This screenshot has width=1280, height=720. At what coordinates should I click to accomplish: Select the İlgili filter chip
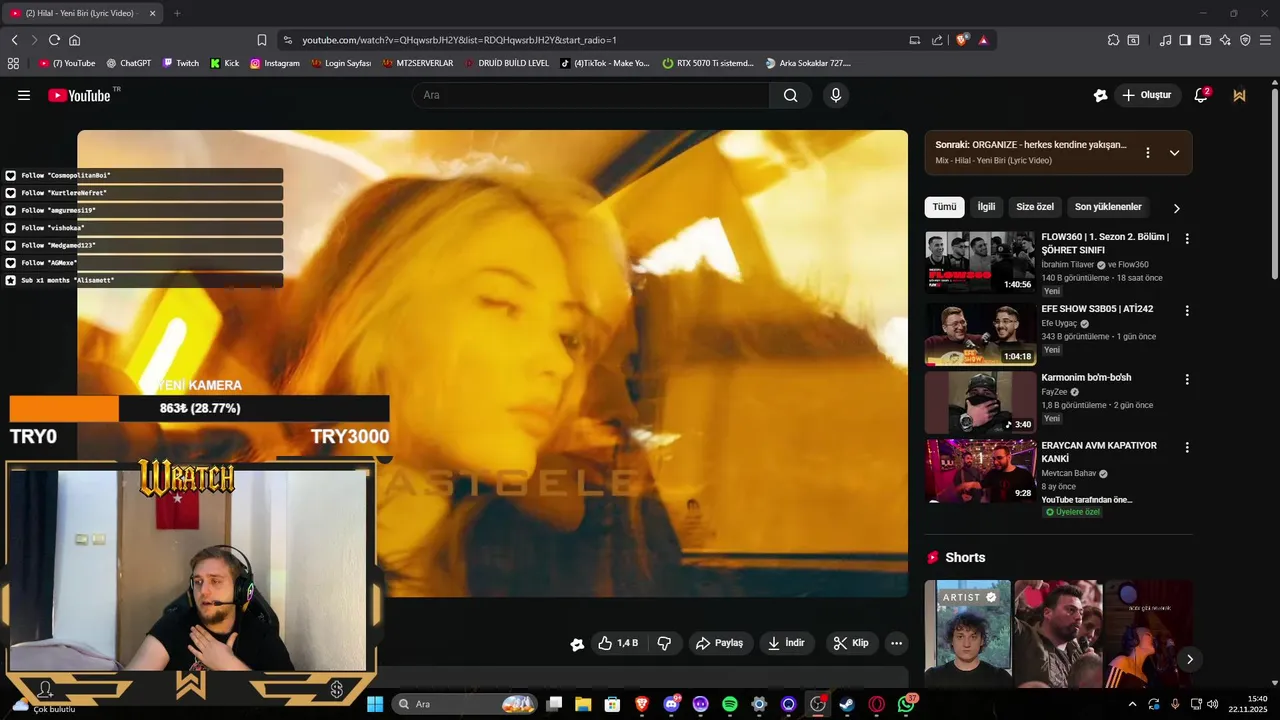pyautogui.click(x=986, y=207)
